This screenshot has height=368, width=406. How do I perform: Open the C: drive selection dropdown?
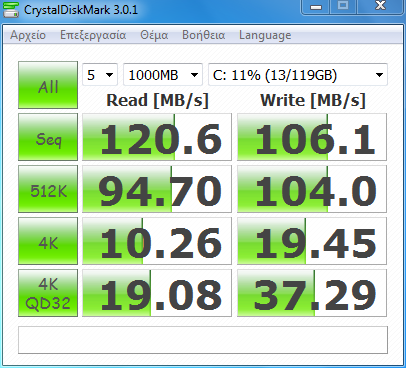tap(298, 75)
